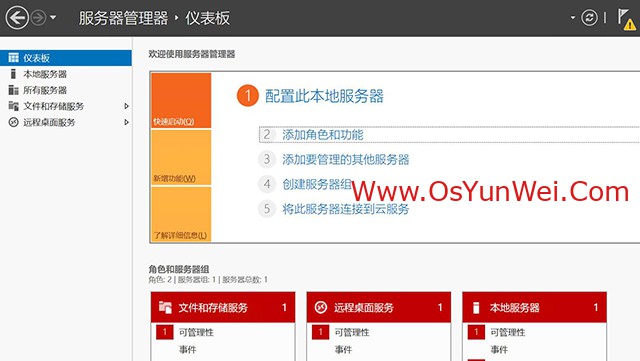Click 可管理性 in 本地服务器 tile
The width and height of the screenshot is (640, 361).
pos(508,332)
